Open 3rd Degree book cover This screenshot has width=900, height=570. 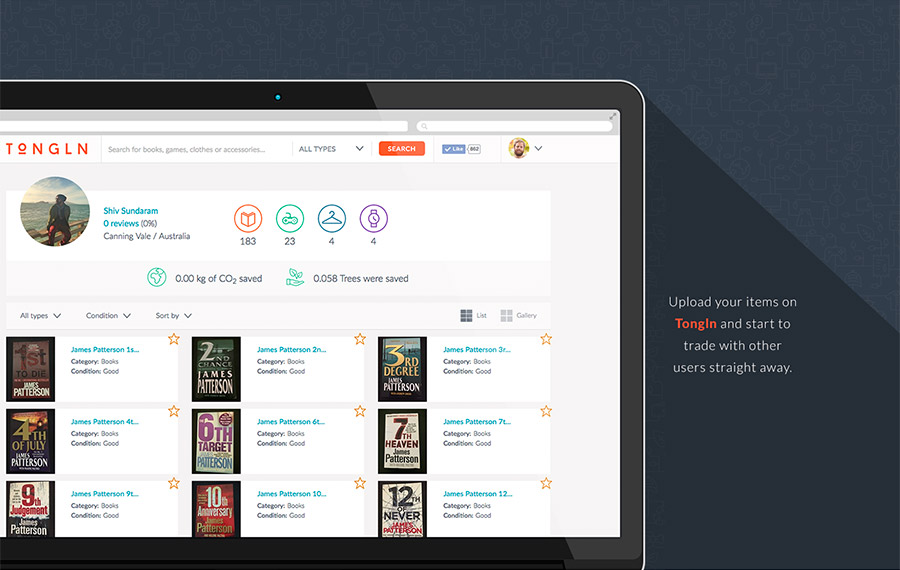(402, 369)
